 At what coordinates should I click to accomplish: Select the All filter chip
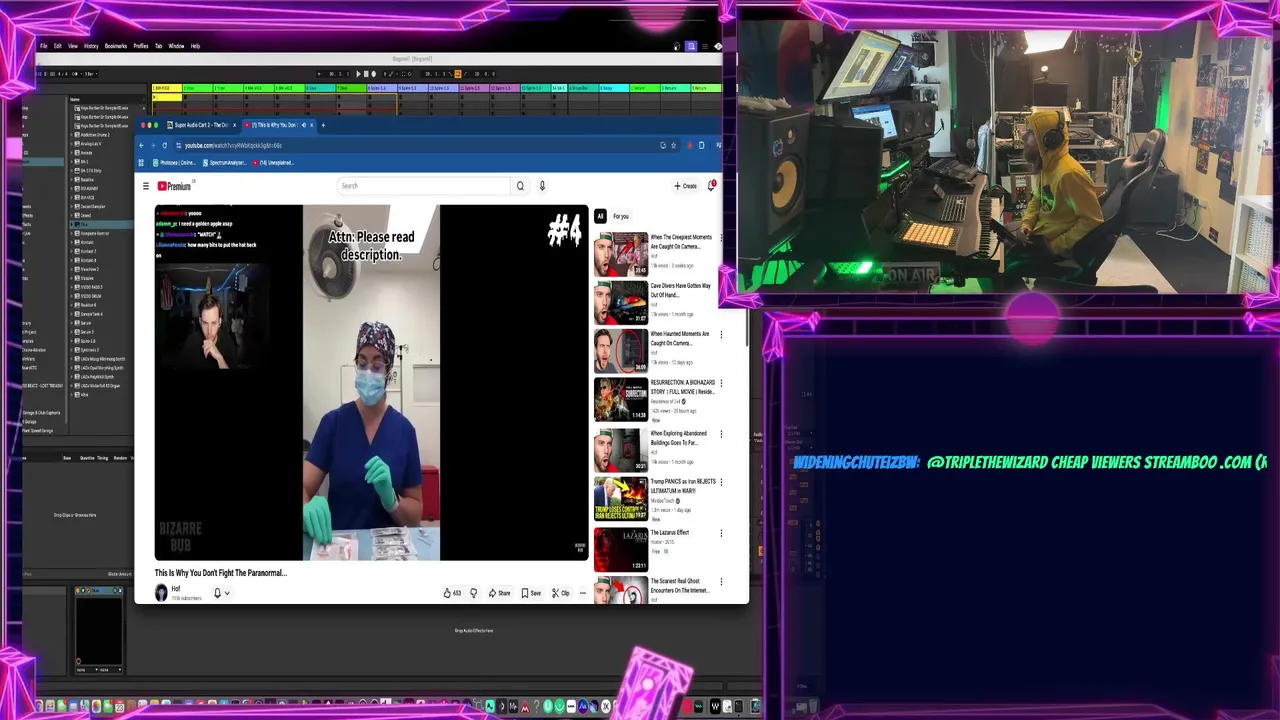pyautogui.click(x=600, y=216)
